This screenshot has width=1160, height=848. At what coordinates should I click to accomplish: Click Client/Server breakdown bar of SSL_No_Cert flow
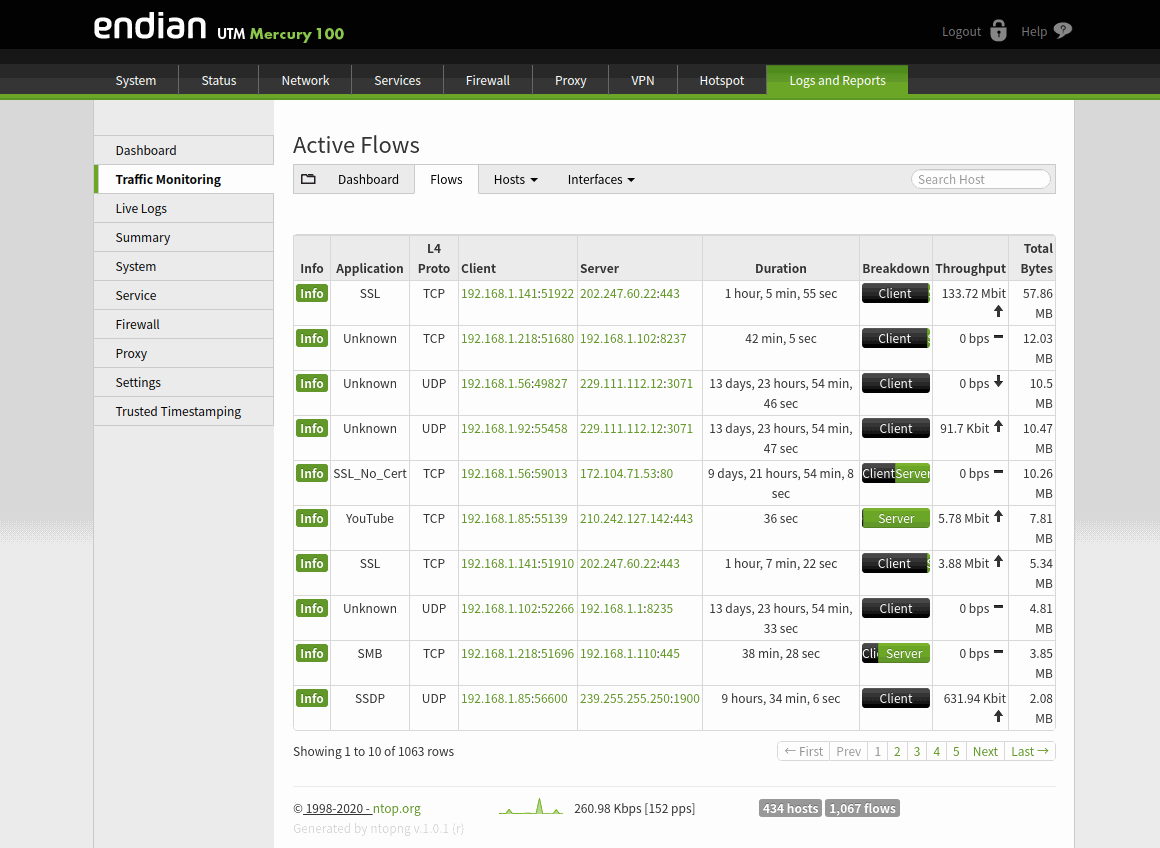tap(896, 474)
